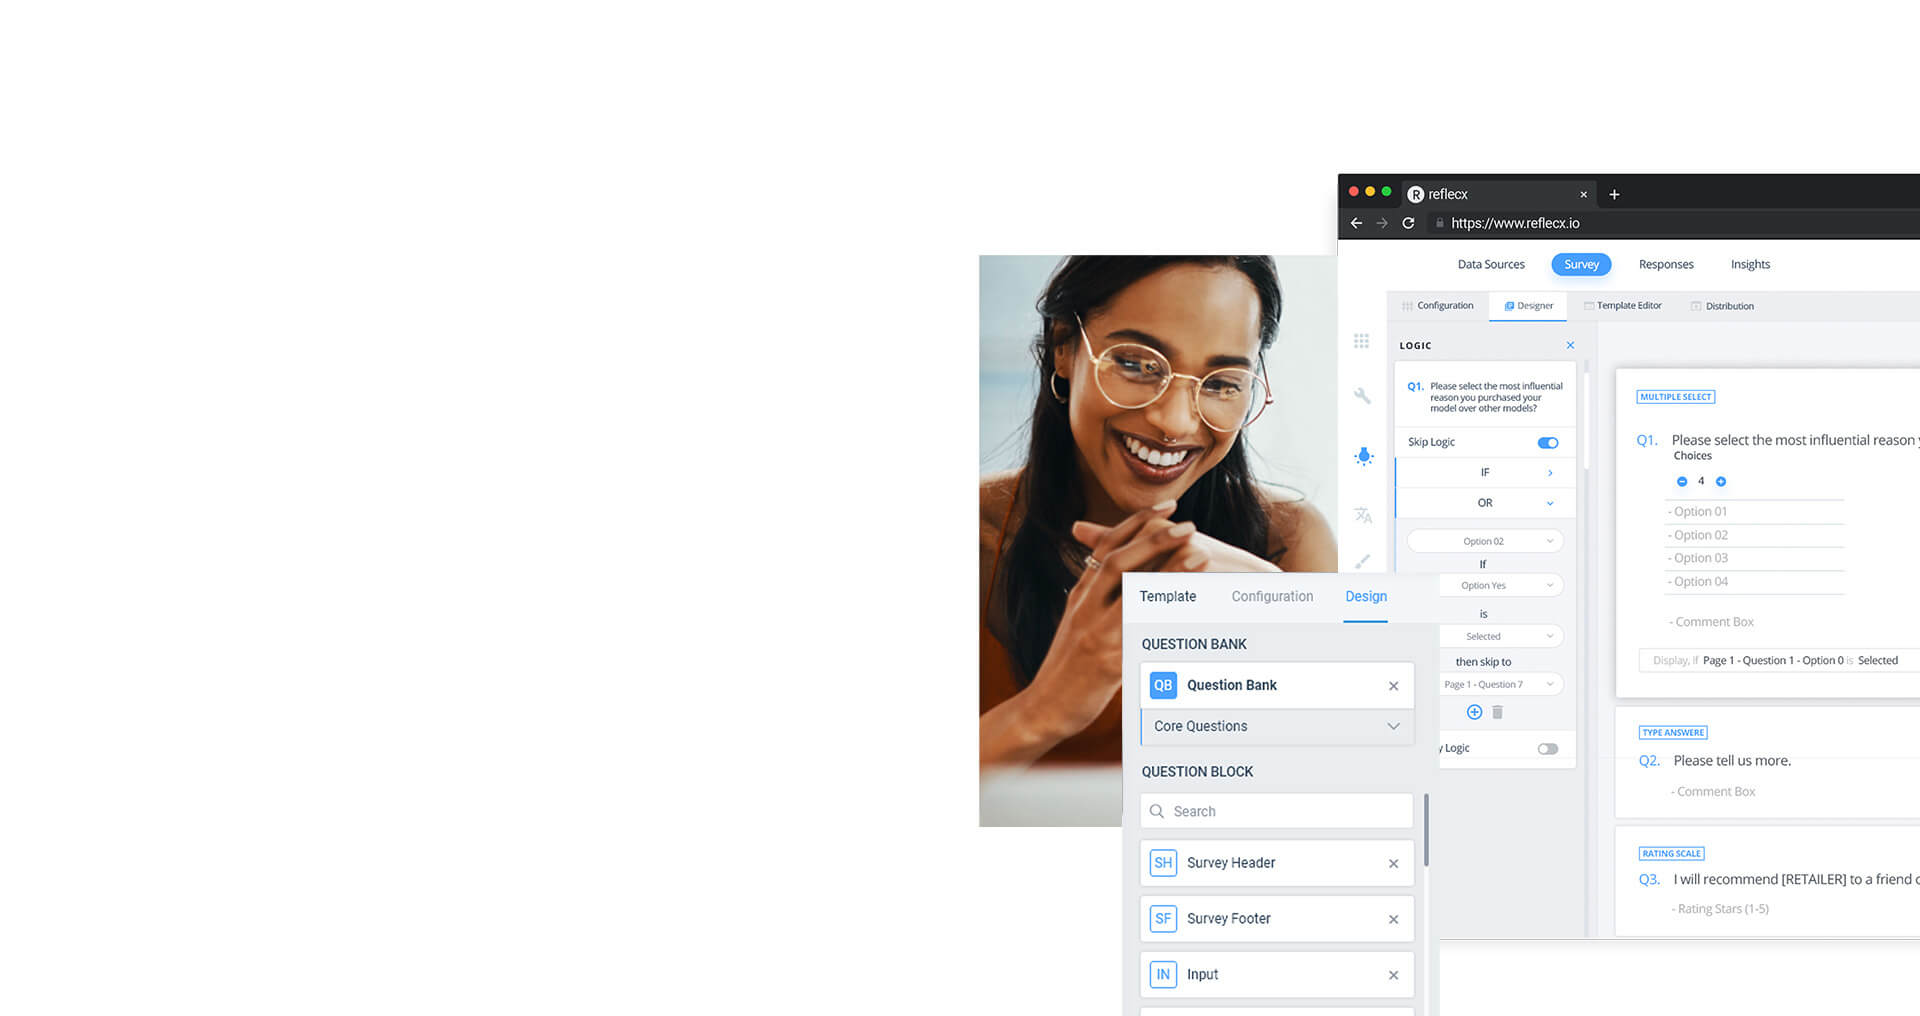Click the Option 02 choice field
Image resolution: width=1920 pixels, height=1016 pixels.
click(x=1754, y=535)
